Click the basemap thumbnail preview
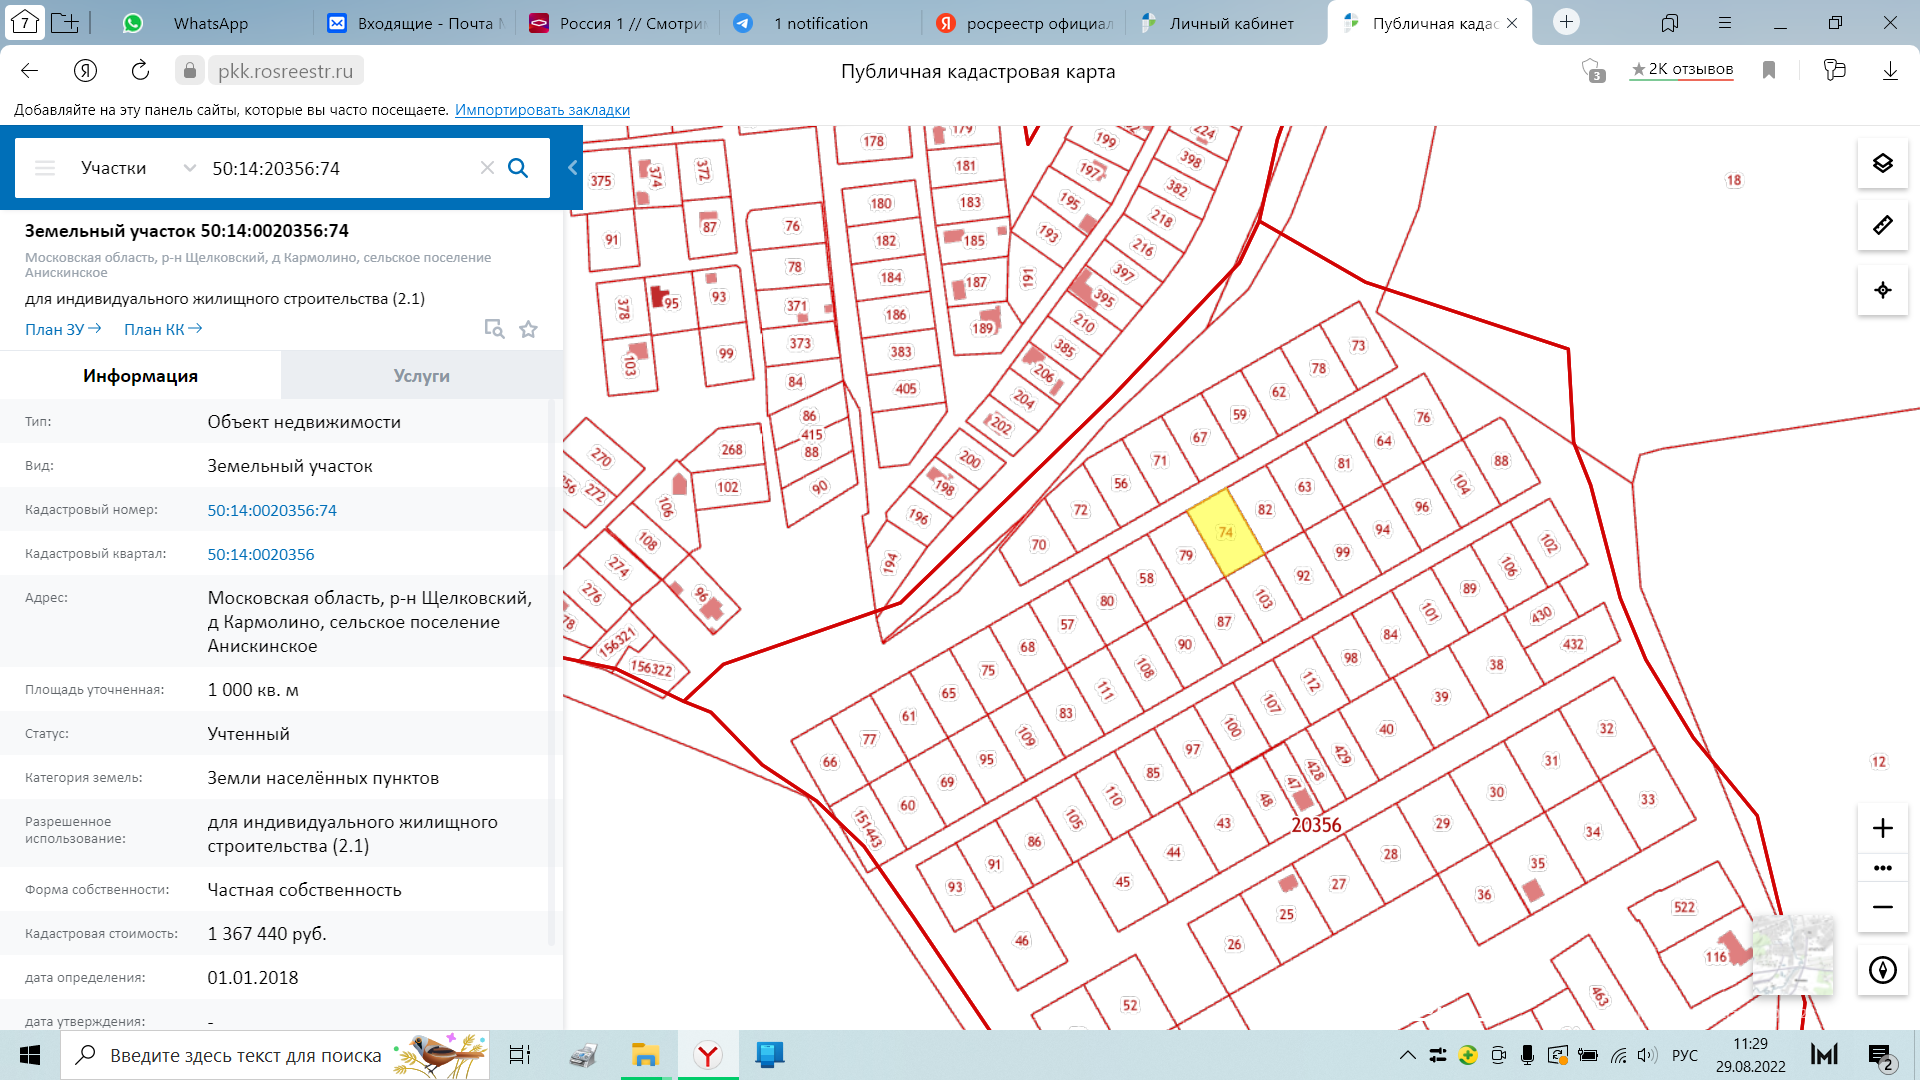 (1793, 954)
